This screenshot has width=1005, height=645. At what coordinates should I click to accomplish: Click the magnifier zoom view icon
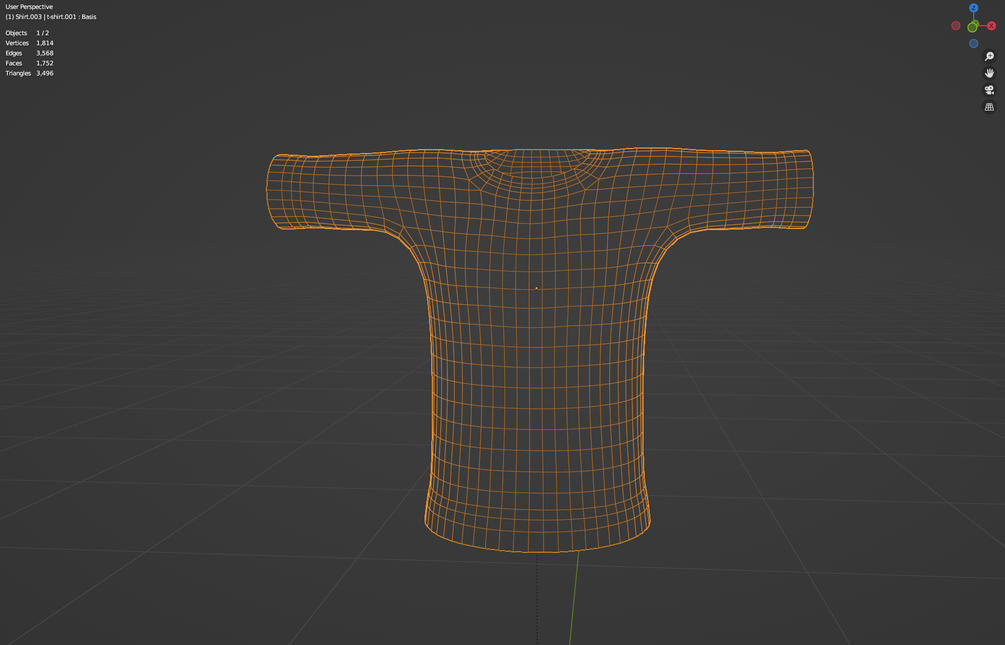coord(989,56)
